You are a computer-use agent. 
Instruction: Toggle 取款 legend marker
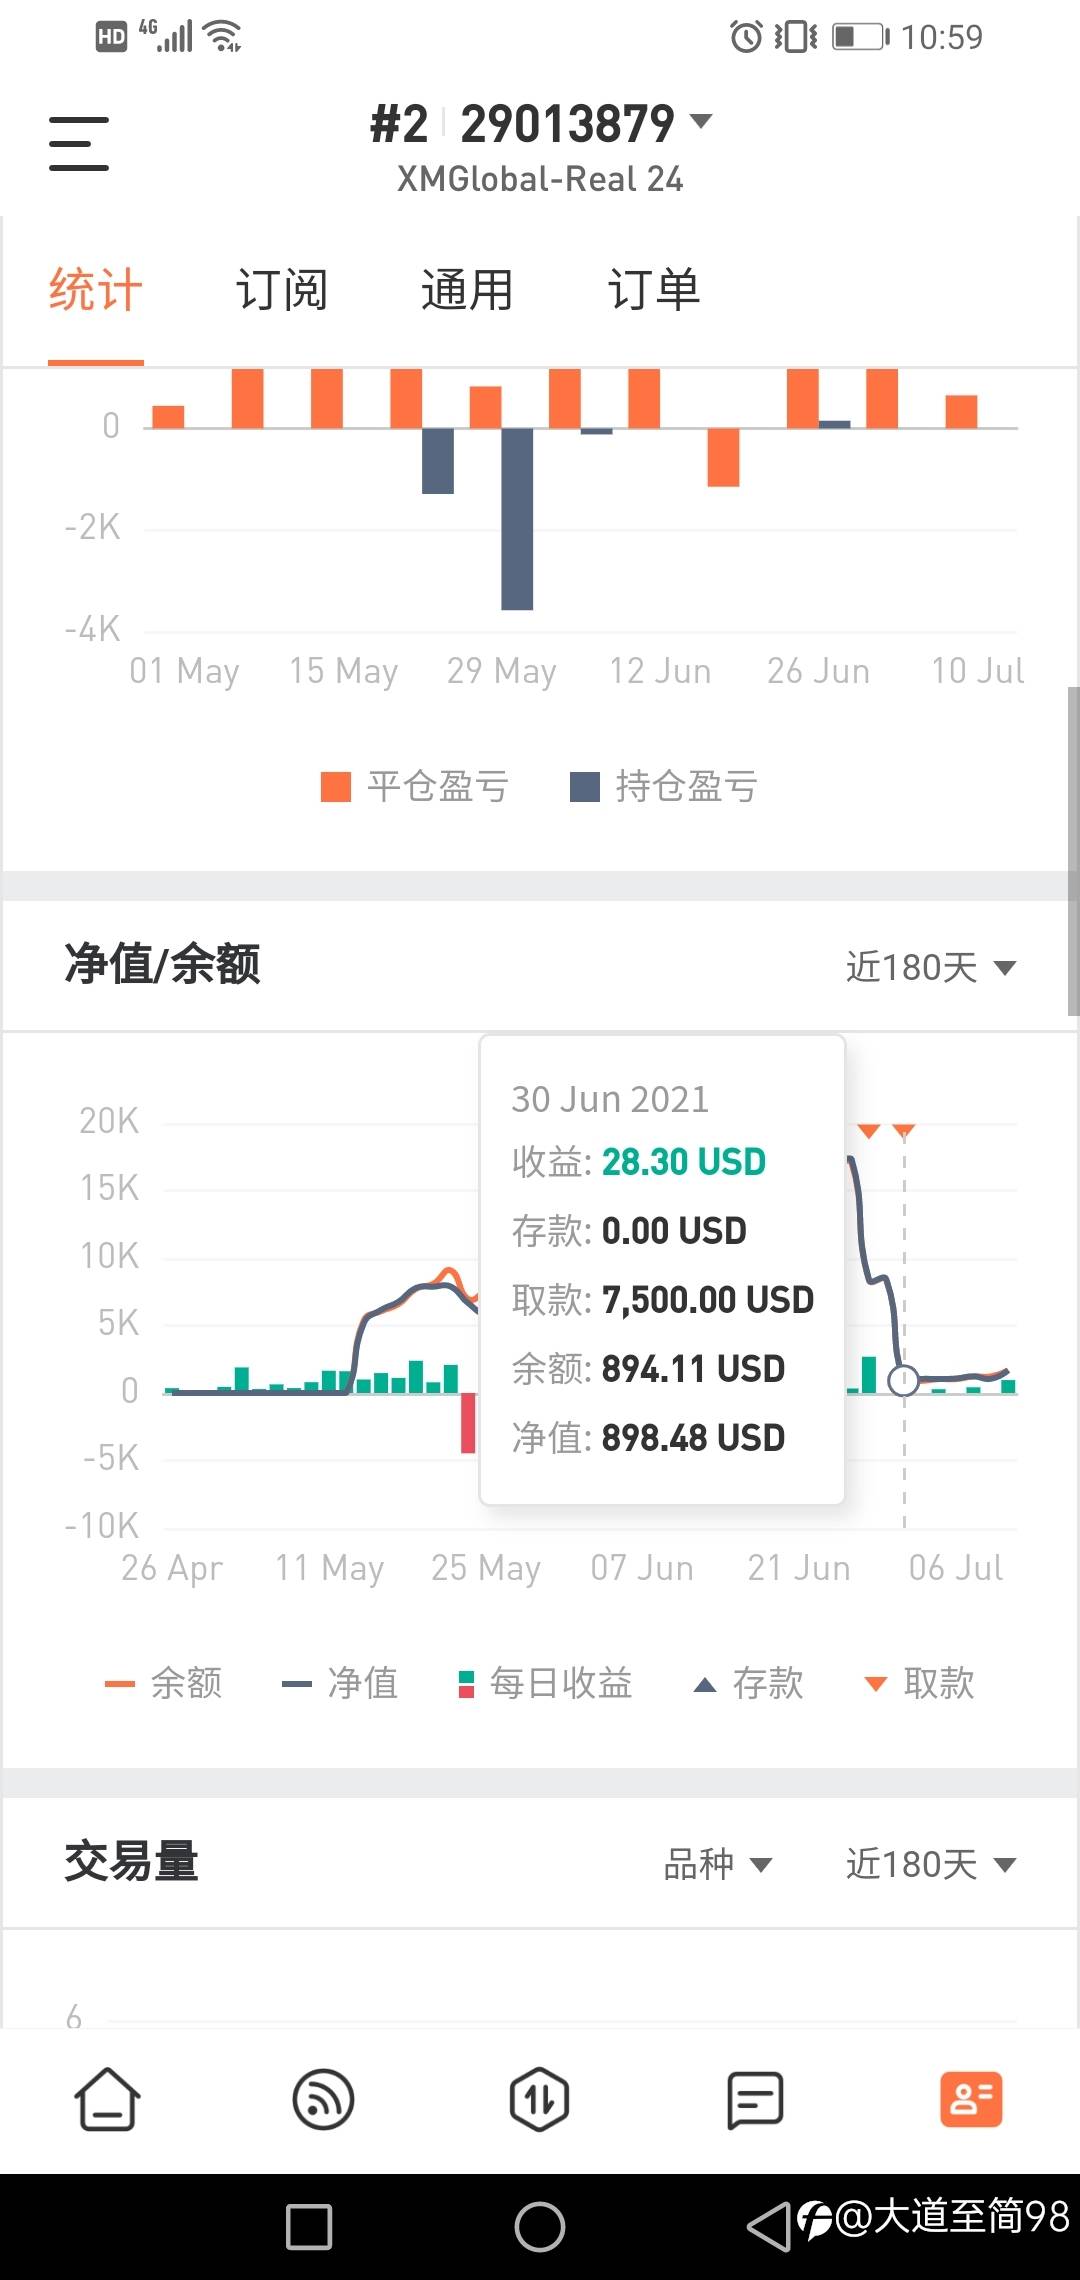point(919,1684)
